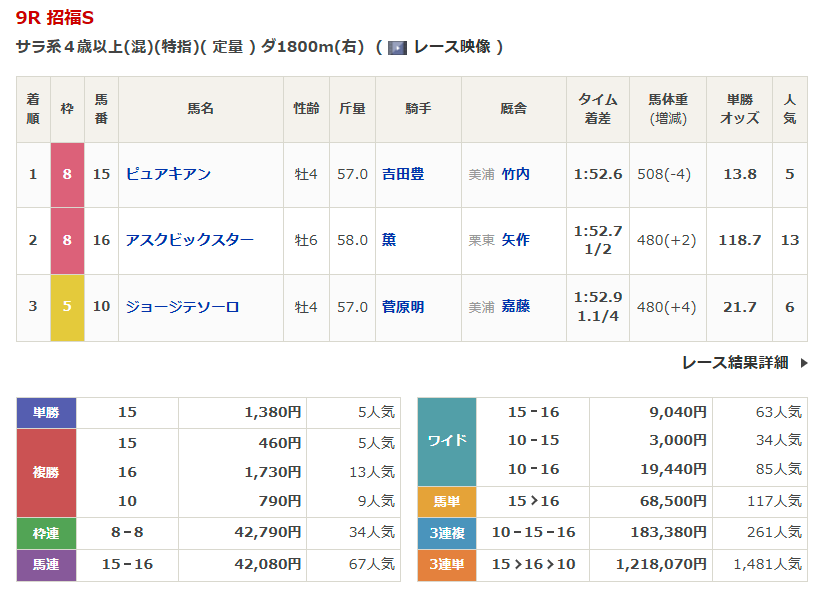View jockey 吉田豊's profile

click(x=403, y=174)
